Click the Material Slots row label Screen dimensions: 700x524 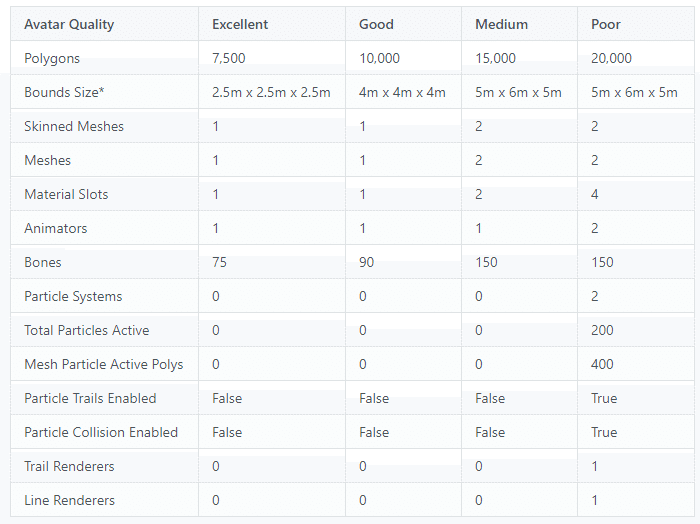(x=66, y=195)
